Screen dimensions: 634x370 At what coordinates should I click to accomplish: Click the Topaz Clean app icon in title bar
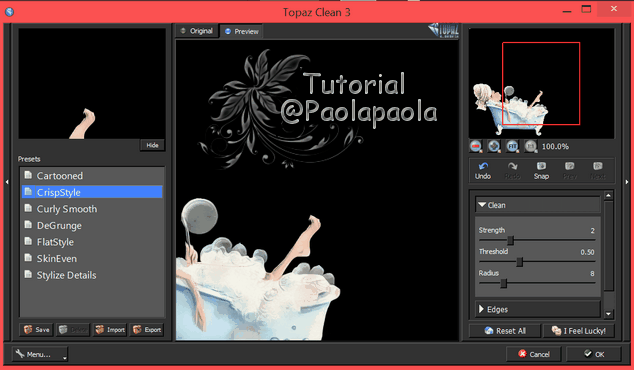click(9, 12)
